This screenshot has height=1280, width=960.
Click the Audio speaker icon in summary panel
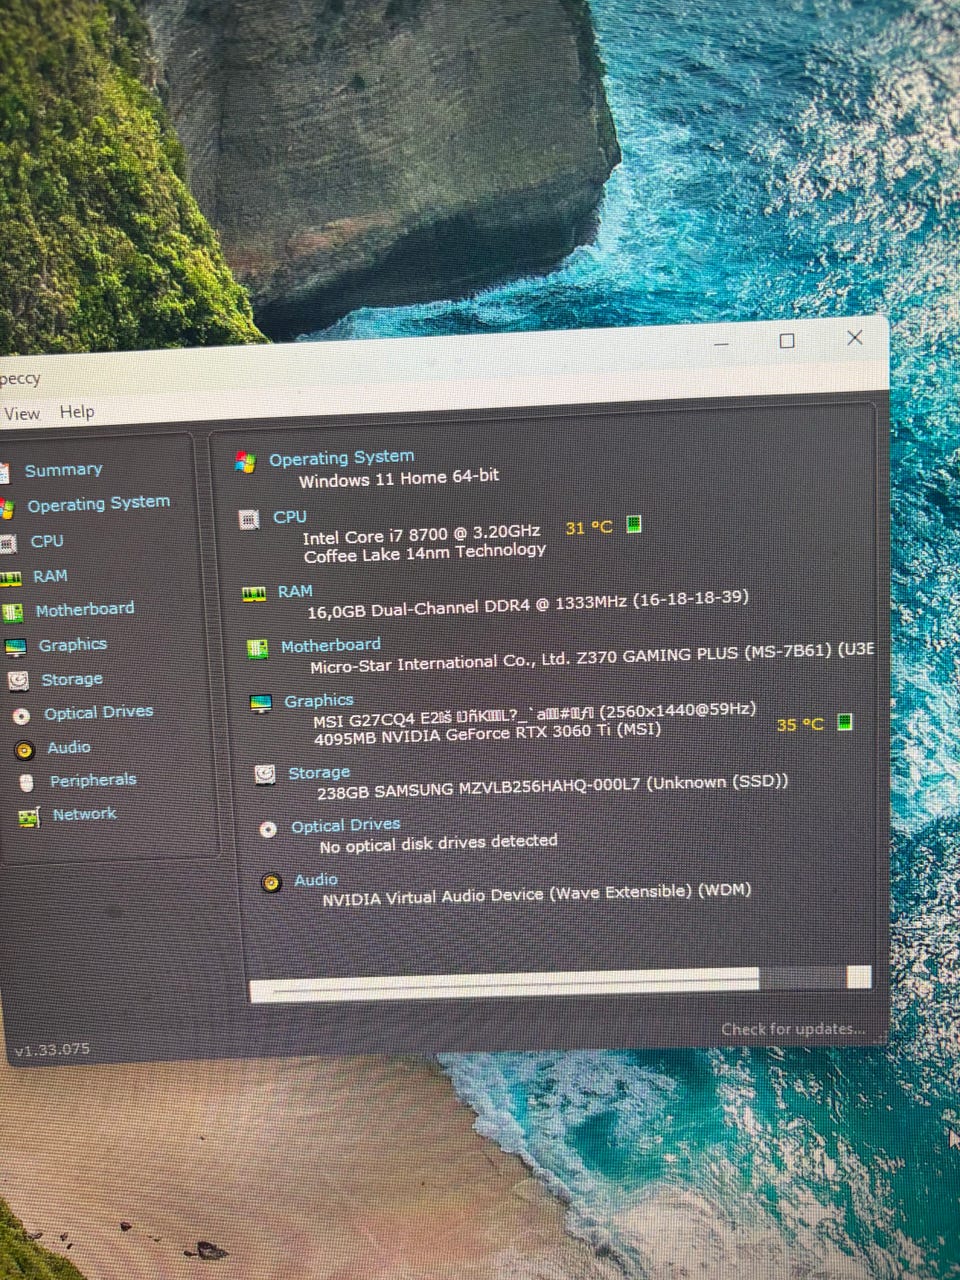271,883
